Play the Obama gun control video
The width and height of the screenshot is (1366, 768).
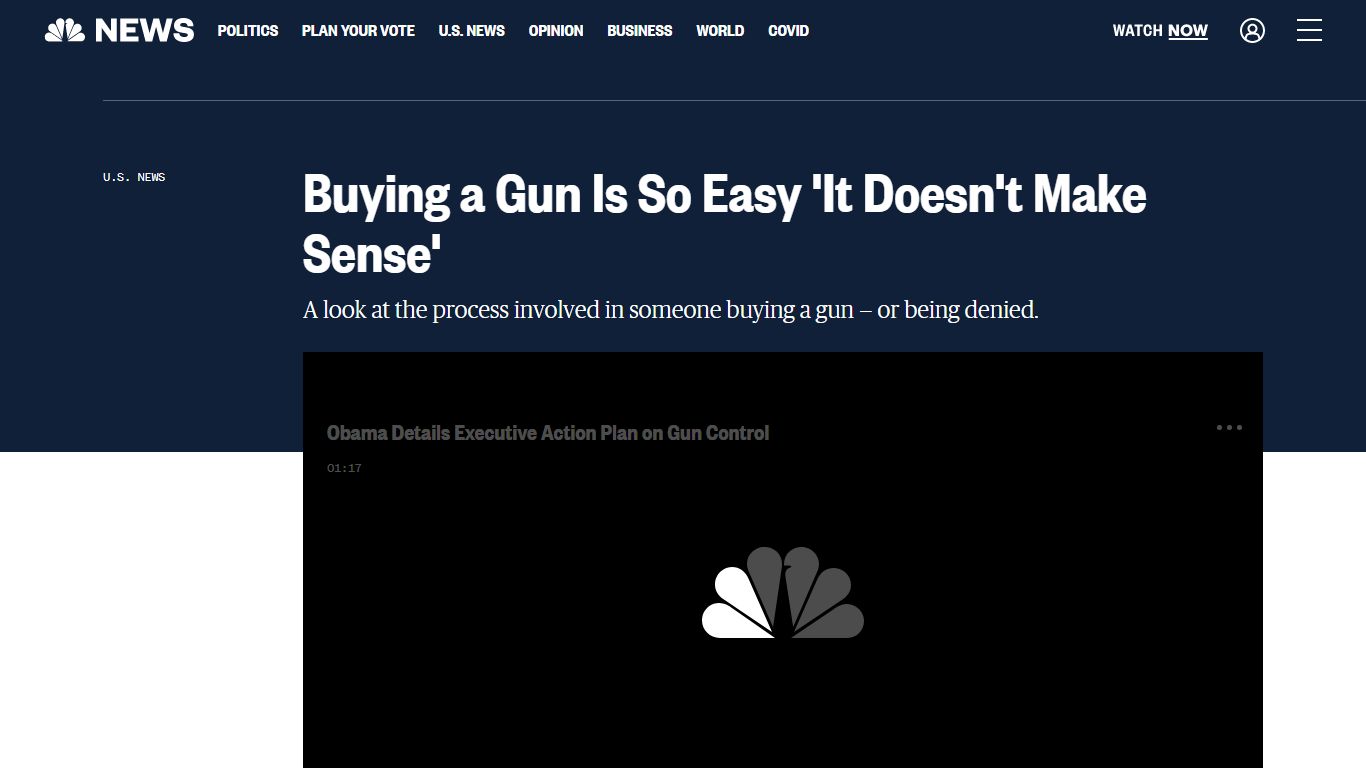point(783,592)
